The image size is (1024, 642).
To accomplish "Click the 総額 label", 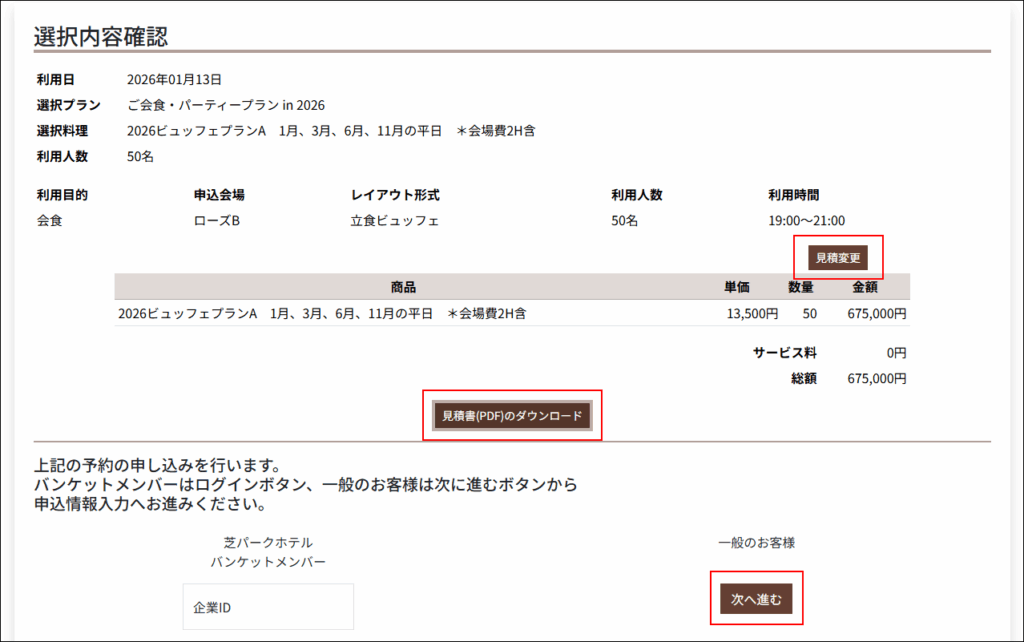I will tap(804, 379).
